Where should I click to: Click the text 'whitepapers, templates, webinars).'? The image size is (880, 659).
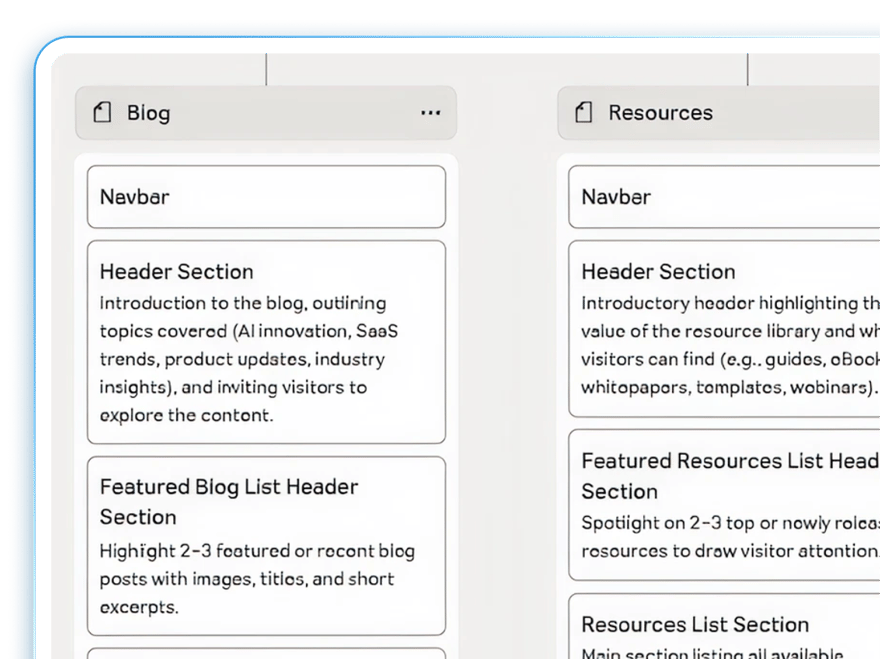point(729,387)
